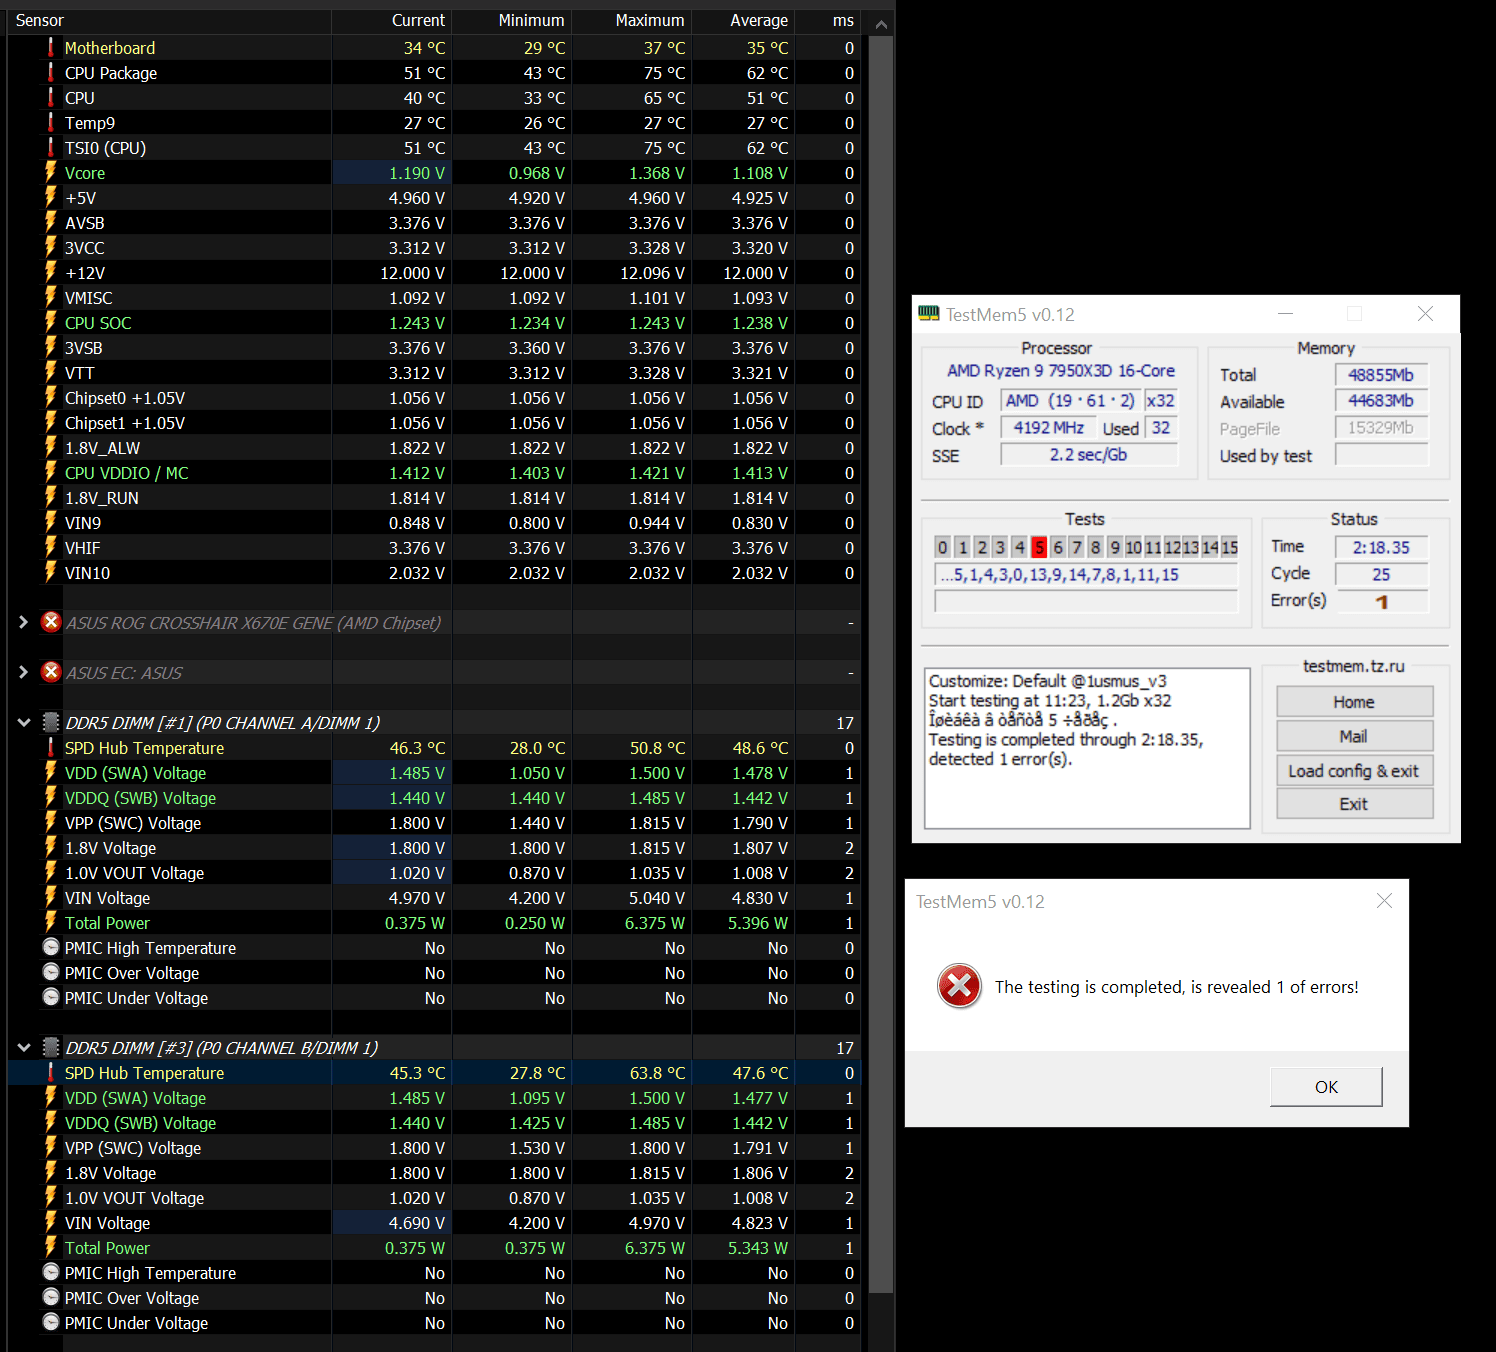This screenshot has height=1352, width=1496.
Task: Click the SSE 2.2 sec/Gb field
Action: (x=1089, y=455)
